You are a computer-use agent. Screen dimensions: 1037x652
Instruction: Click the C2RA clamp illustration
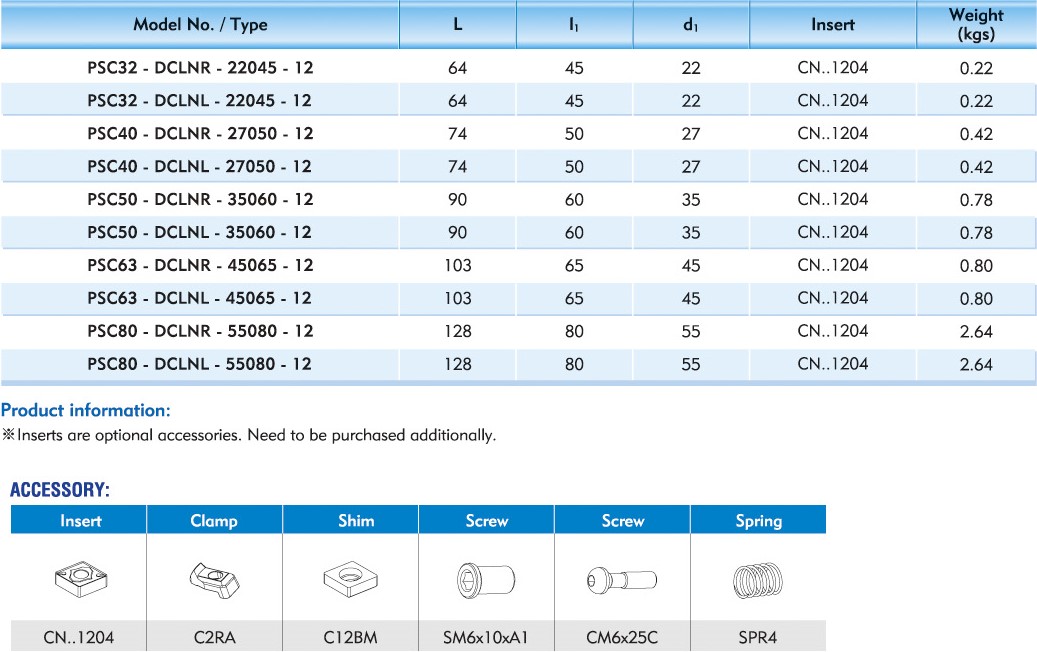pos(214,579)
